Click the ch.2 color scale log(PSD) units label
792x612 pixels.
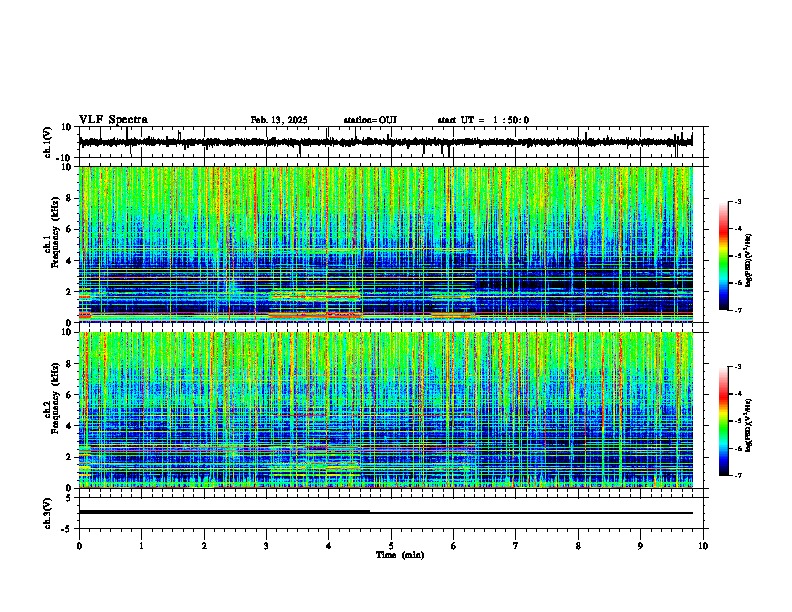coord(748,425)
